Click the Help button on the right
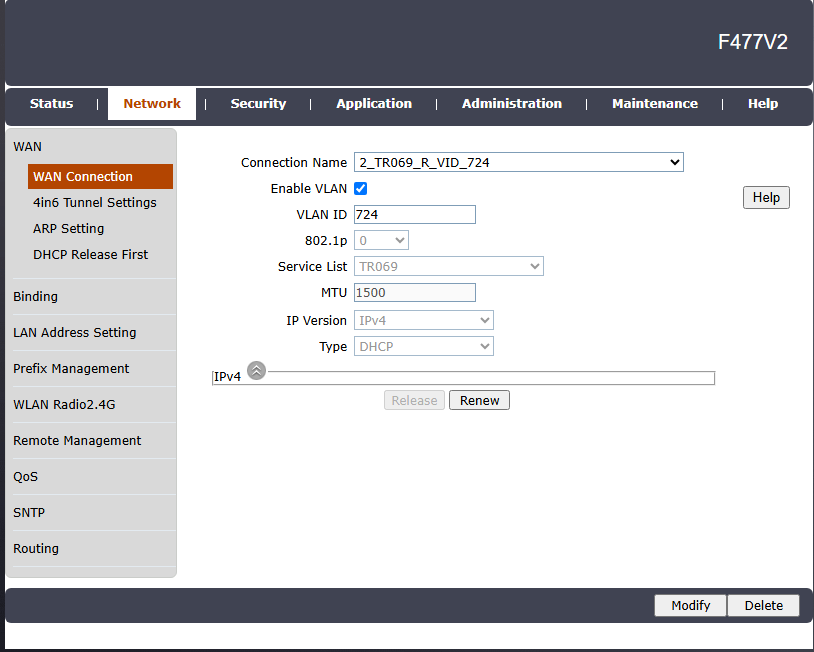 tap(766, 198)
